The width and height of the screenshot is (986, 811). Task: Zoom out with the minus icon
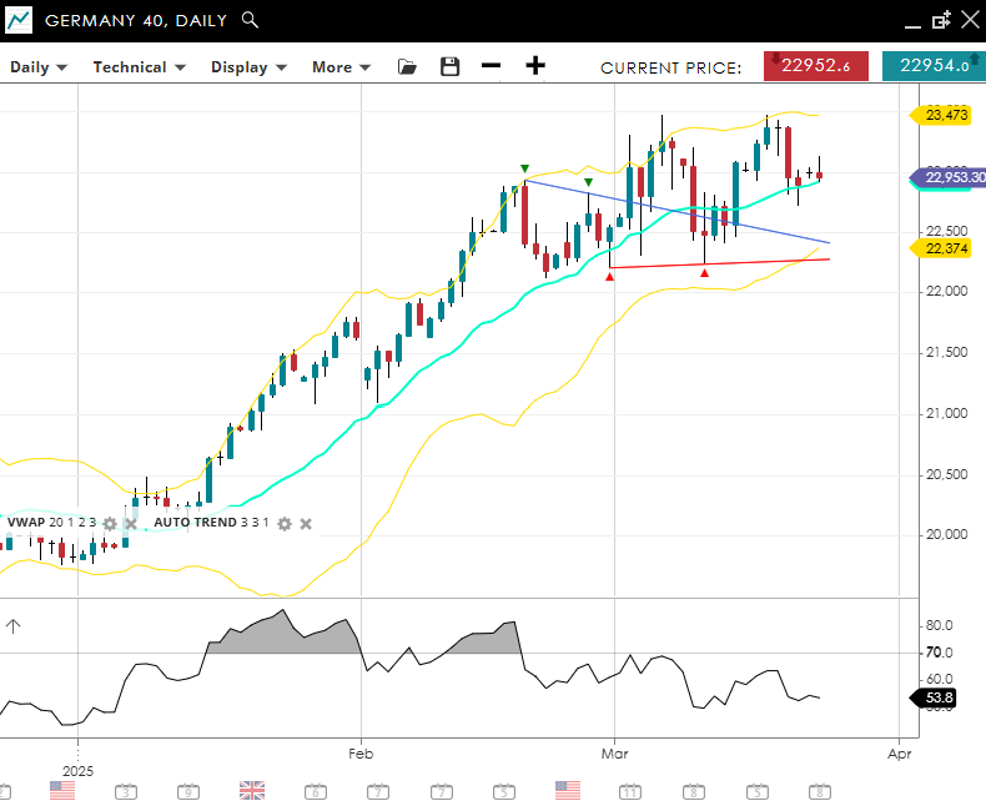(490, 67)
